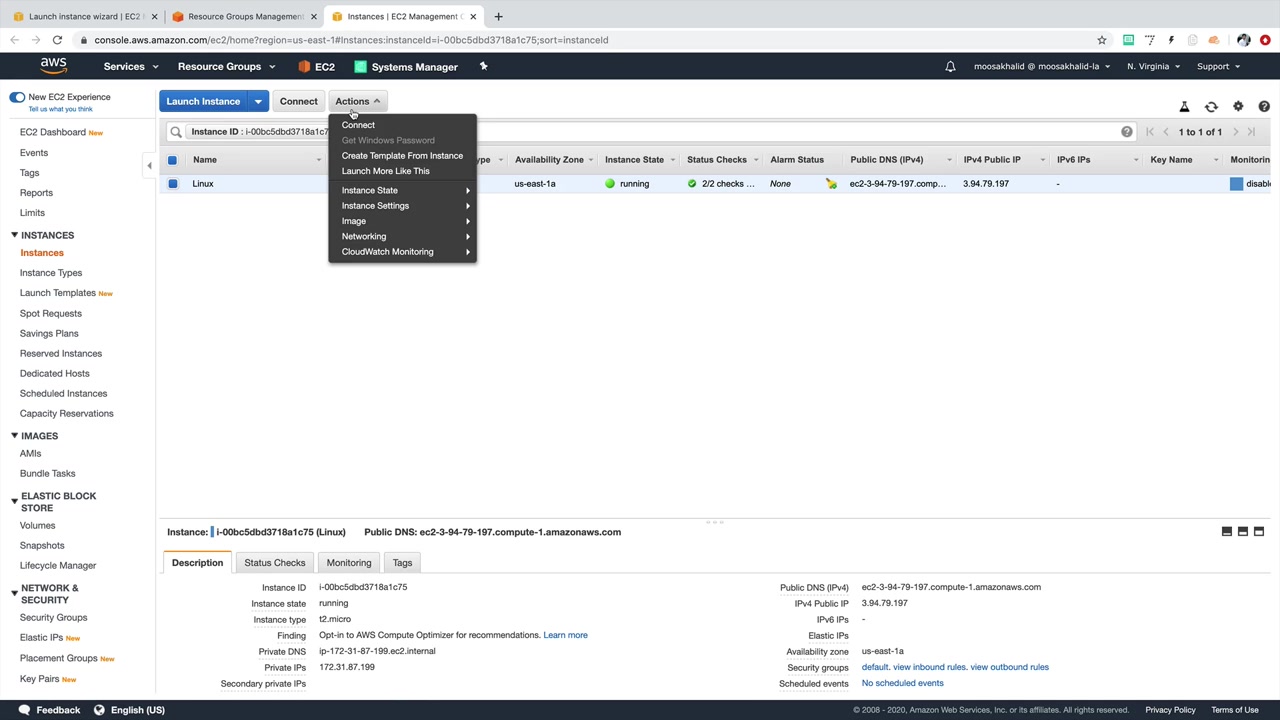Open the Support dropdown menu
Image resolution: width=1280 pixels, height=720 pixels.
1218,67
